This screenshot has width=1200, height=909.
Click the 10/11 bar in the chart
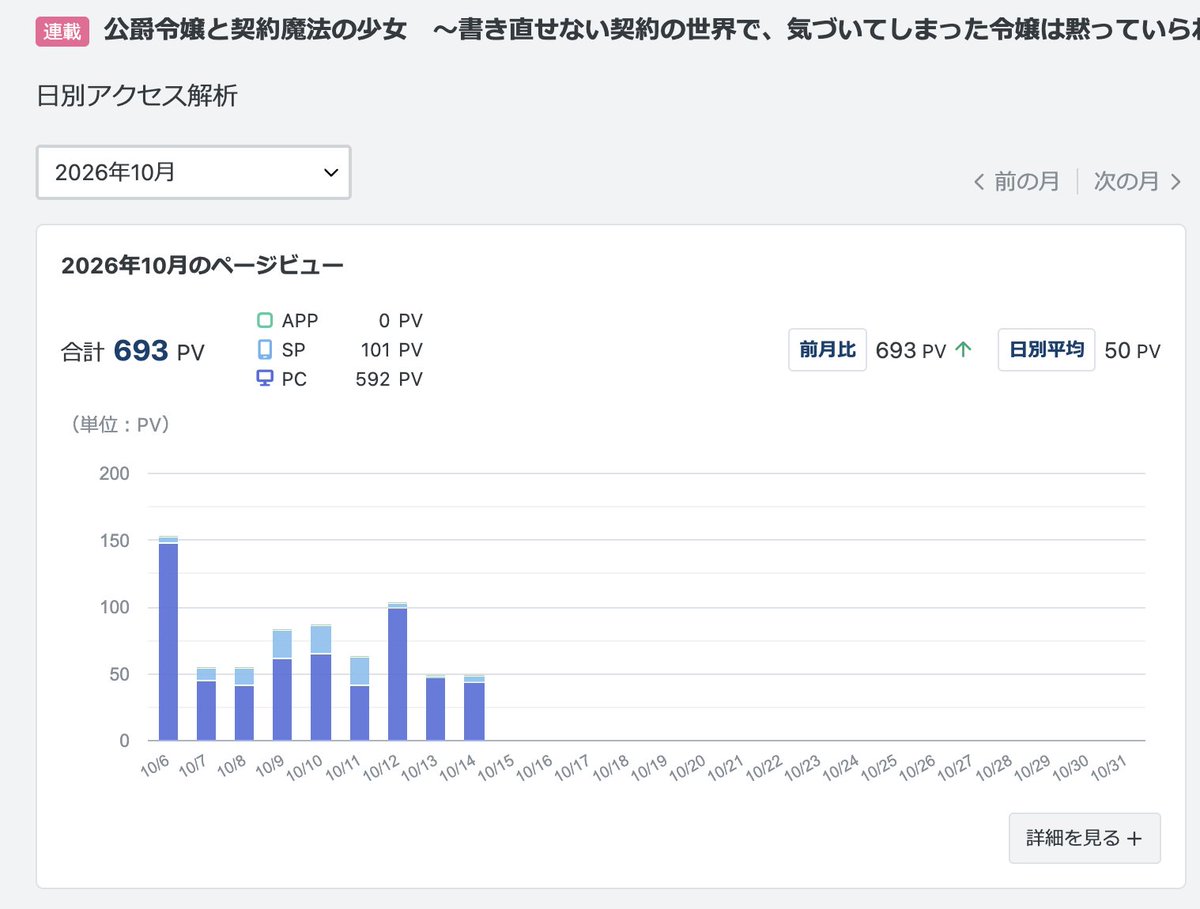[x=359, y=699]
